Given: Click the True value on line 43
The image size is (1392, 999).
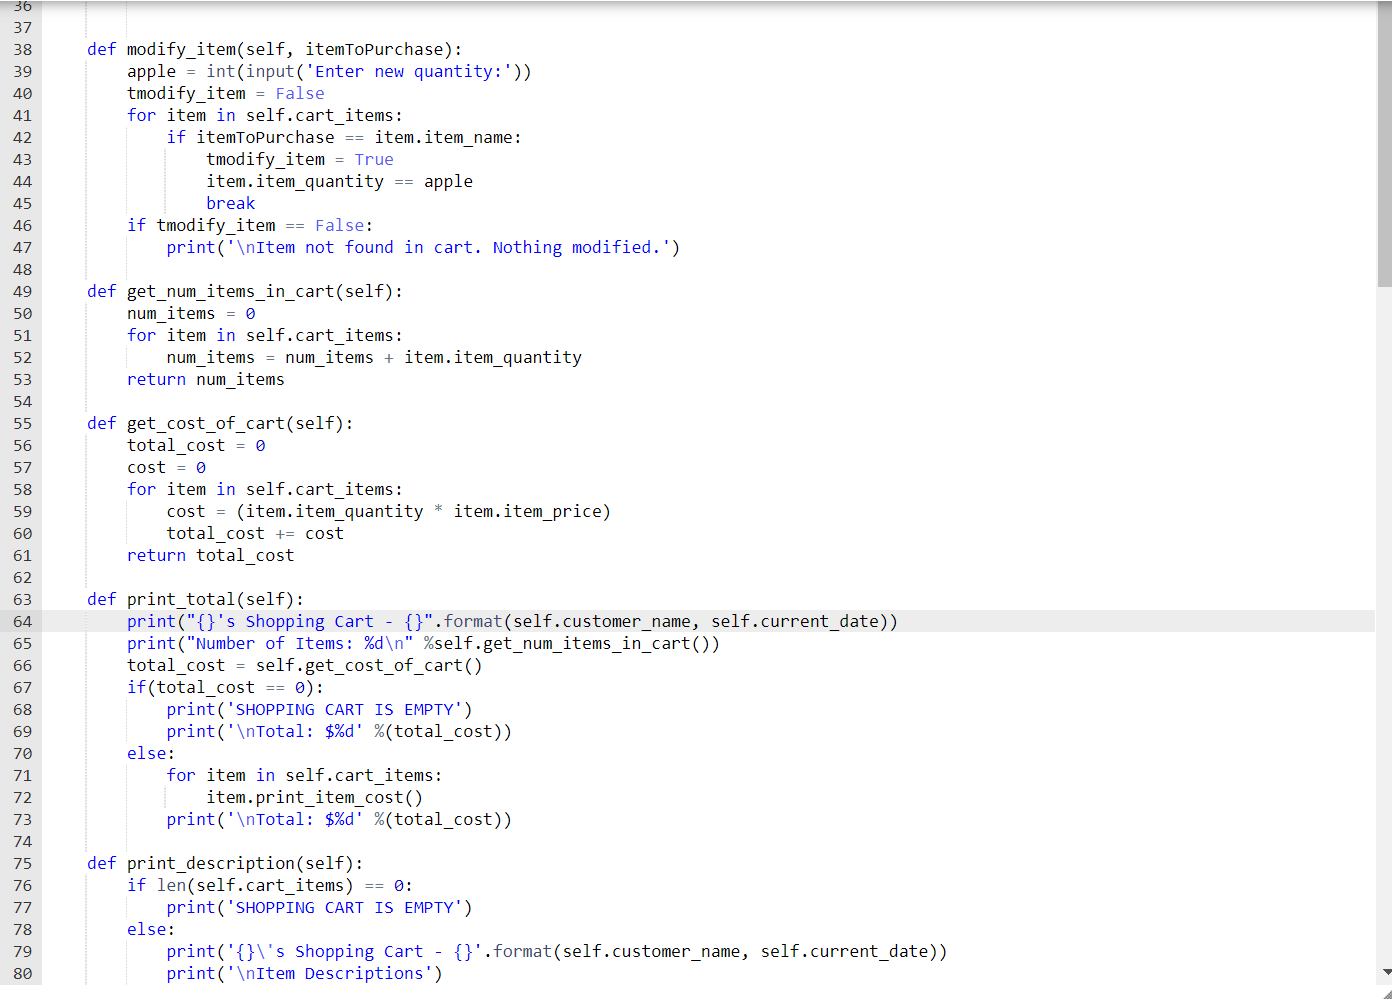Looking at the screenshot, I should (x=374, y=159).
